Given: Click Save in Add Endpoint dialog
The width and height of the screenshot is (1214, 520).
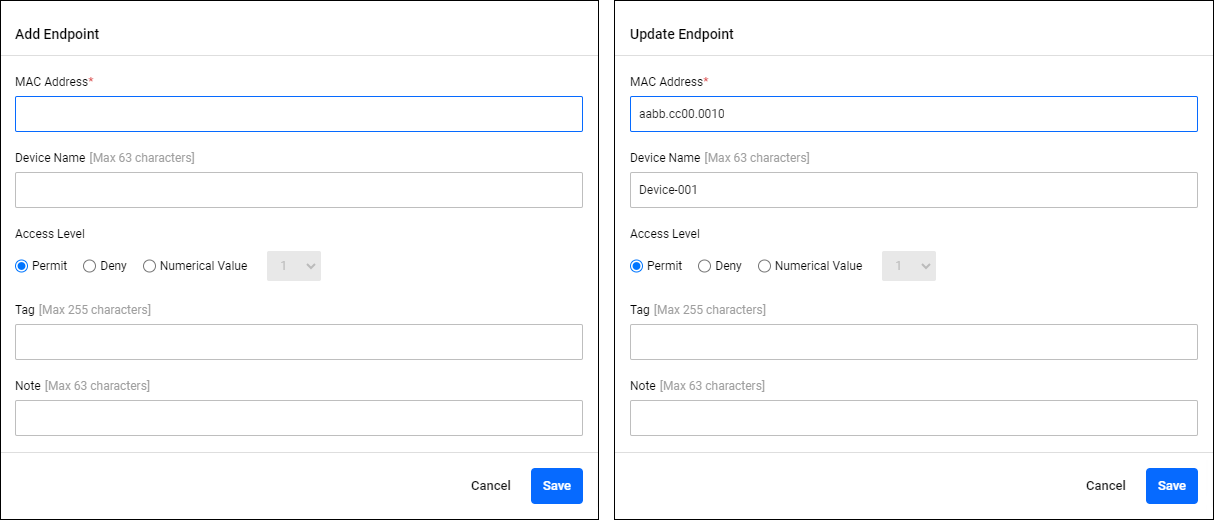Looking at the screenshot, I should pyautogui.click(x=556, y=486).
